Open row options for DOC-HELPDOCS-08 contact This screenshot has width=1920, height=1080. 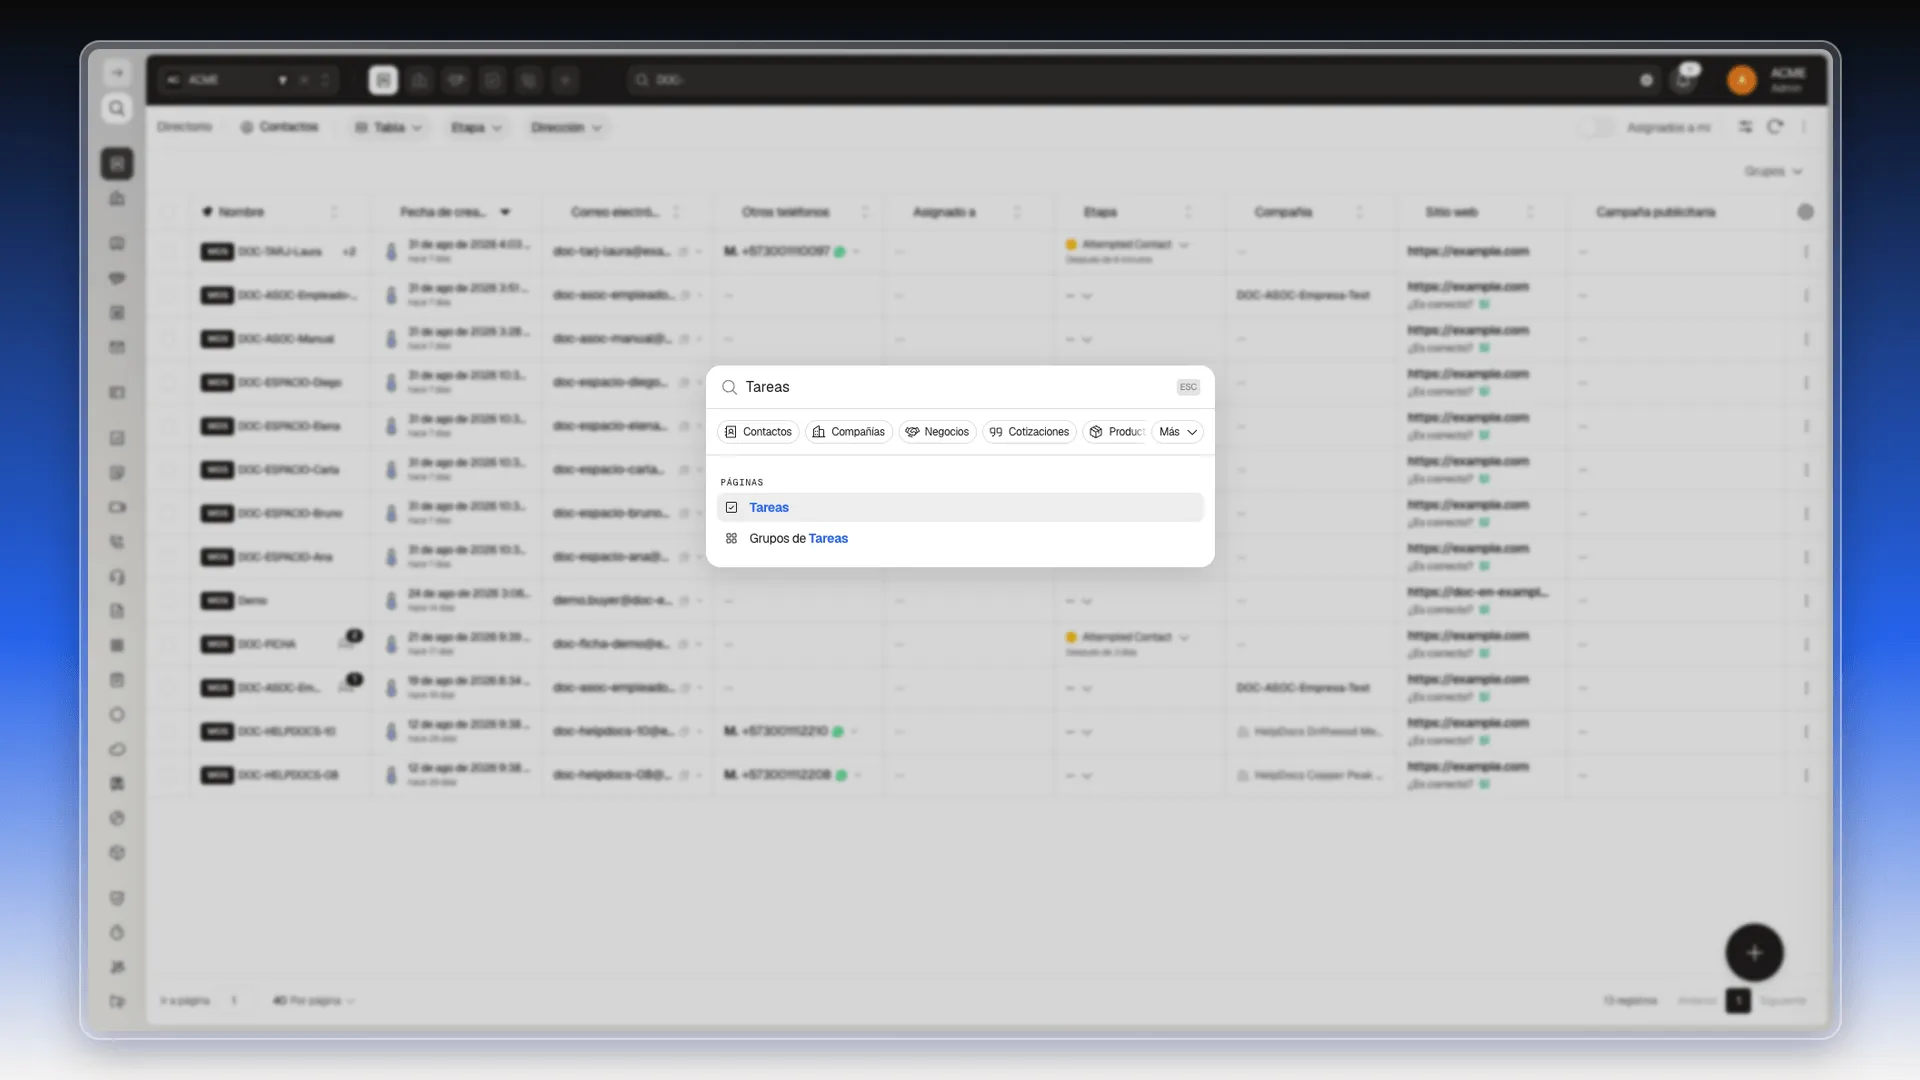(x=1806, y=775)
